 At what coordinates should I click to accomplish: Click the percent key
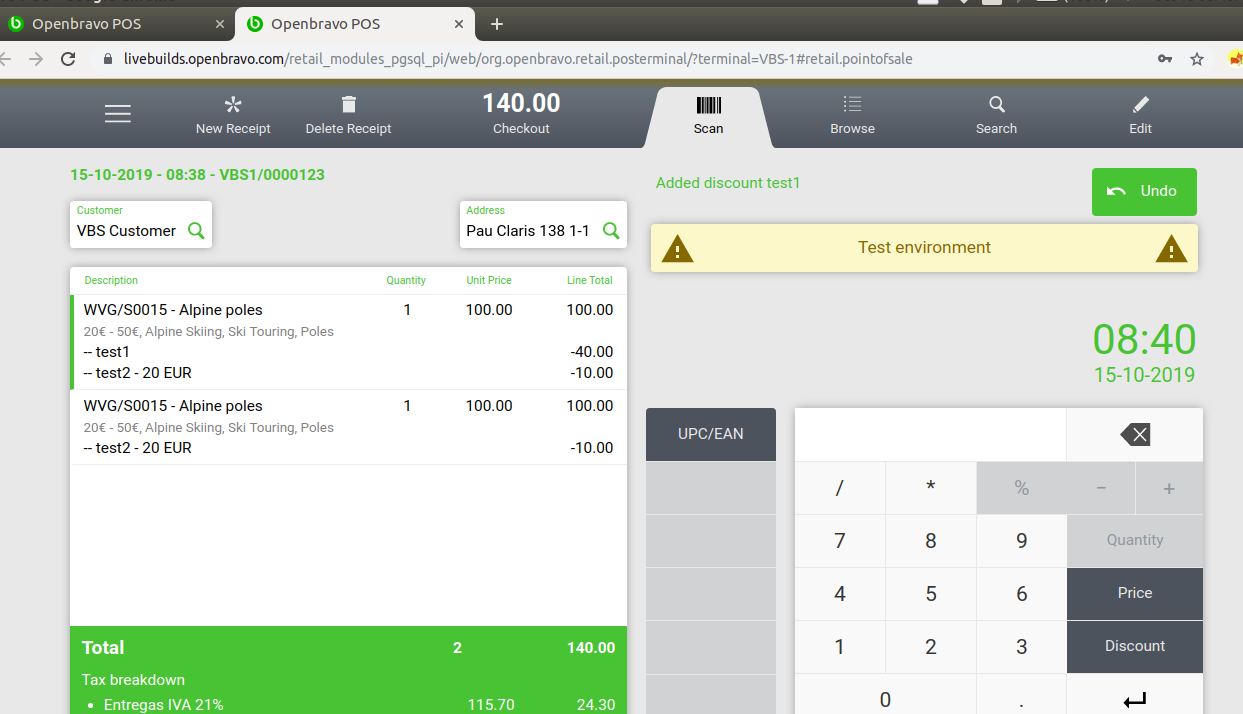point(1021,488)
